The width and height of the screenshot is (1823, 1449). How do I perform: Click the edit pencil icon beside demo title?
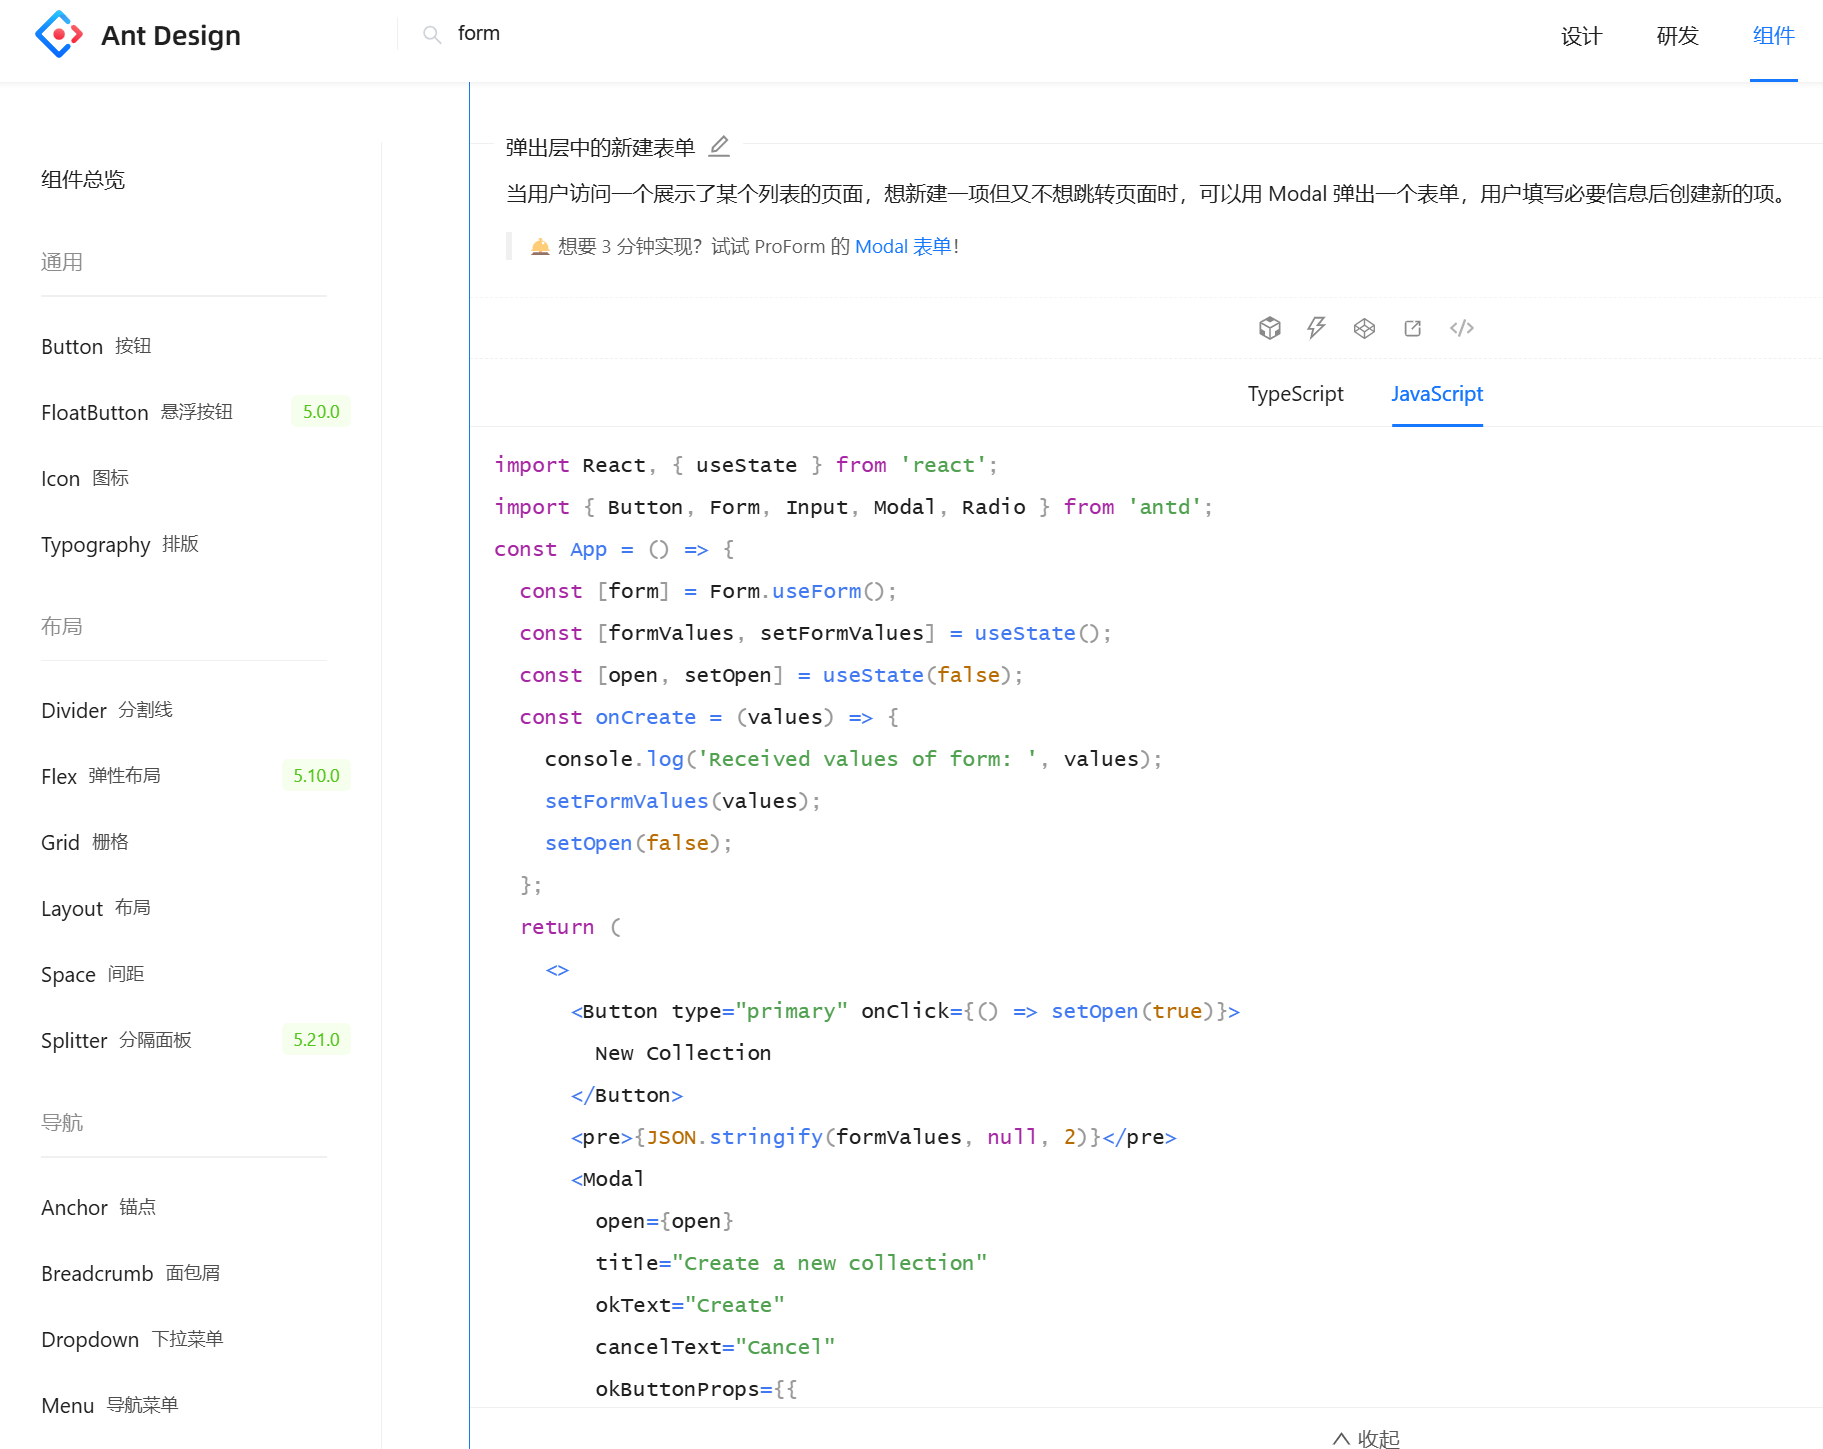(719, 147)
